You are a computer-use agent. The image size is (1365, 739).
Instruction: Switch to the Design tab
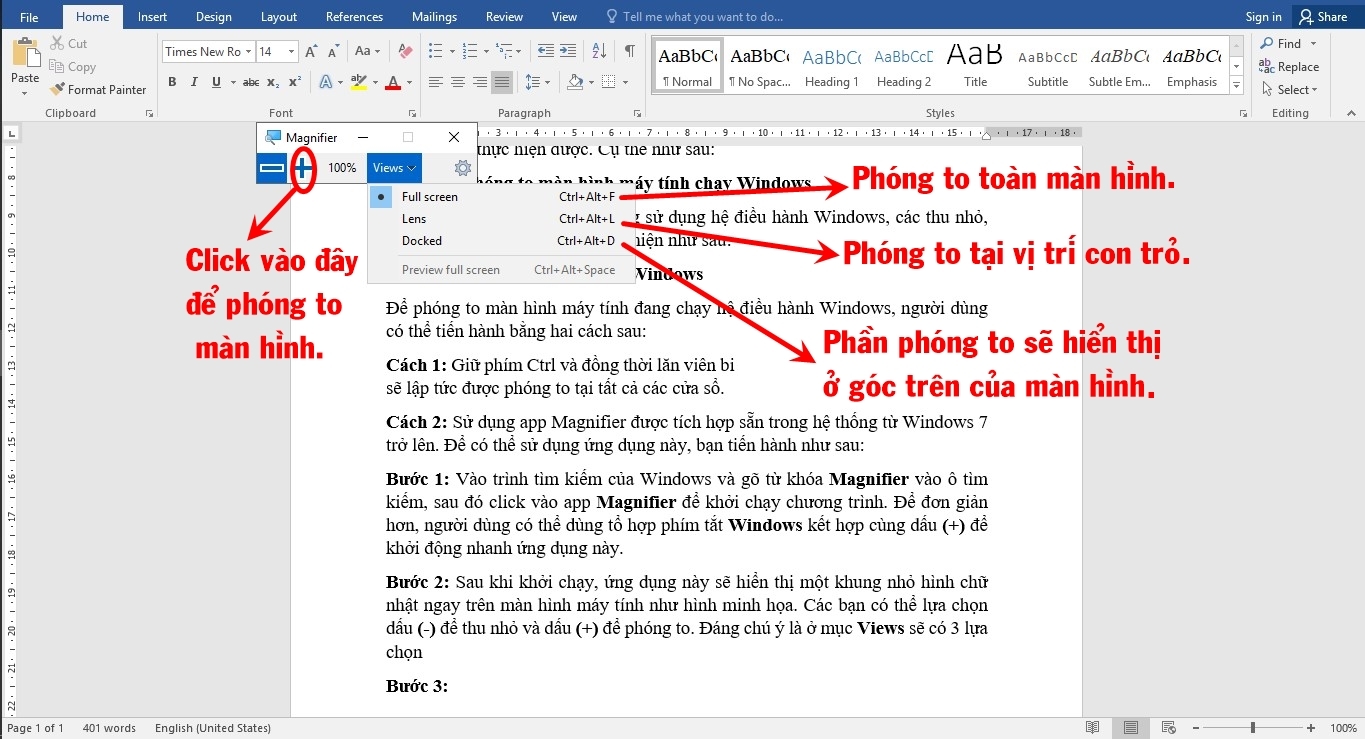(x=213, y=17)
